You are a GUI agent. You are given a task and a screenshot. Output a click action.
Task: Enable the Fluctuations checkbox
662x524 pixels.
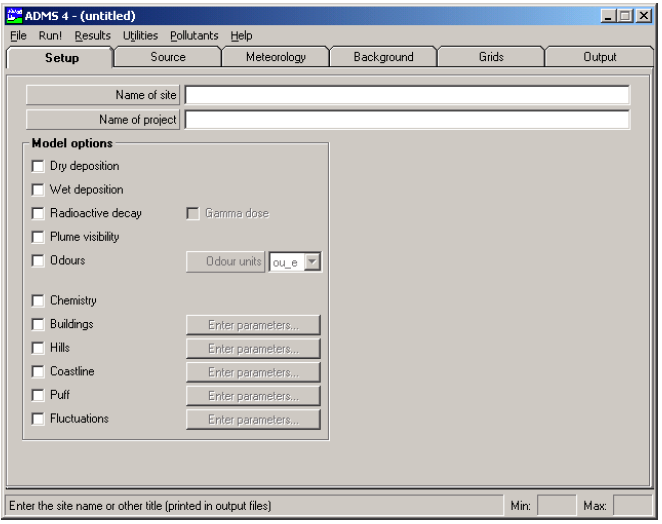tap(38, 419)
